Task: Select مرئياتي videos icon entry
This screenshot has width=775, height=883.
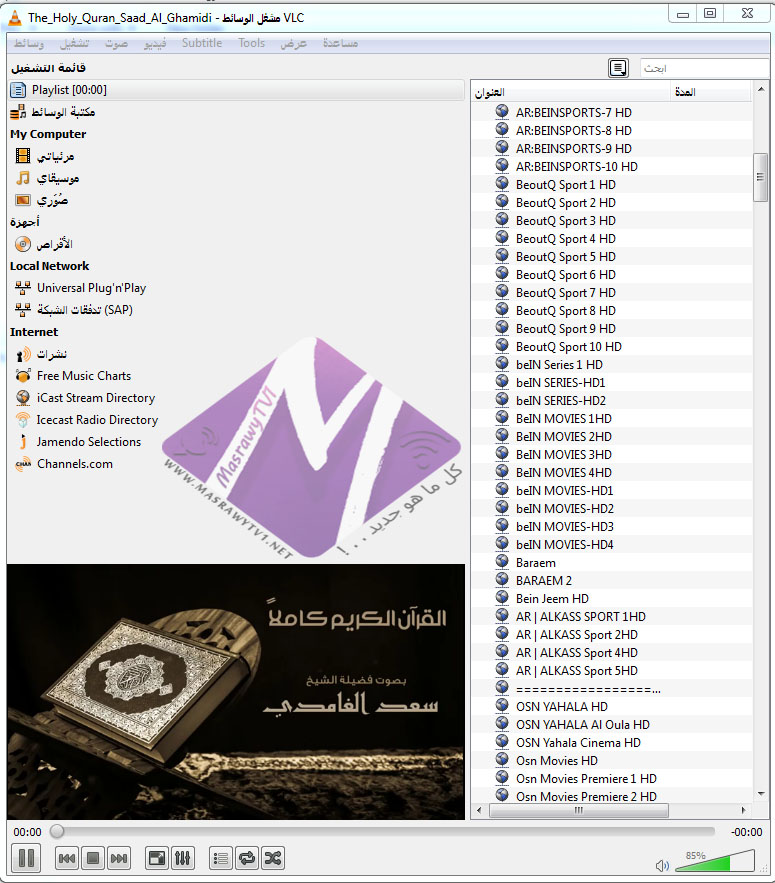Action: coord(46,156)
